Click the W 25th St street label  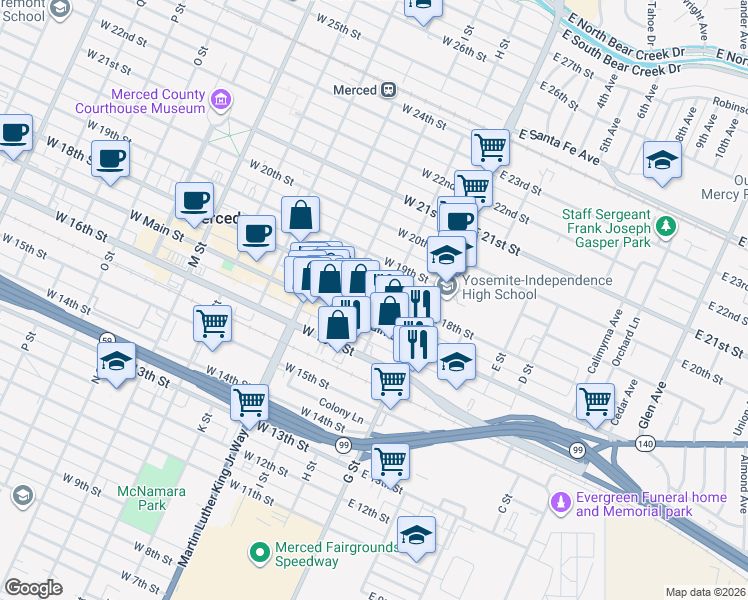coord(339,26)
